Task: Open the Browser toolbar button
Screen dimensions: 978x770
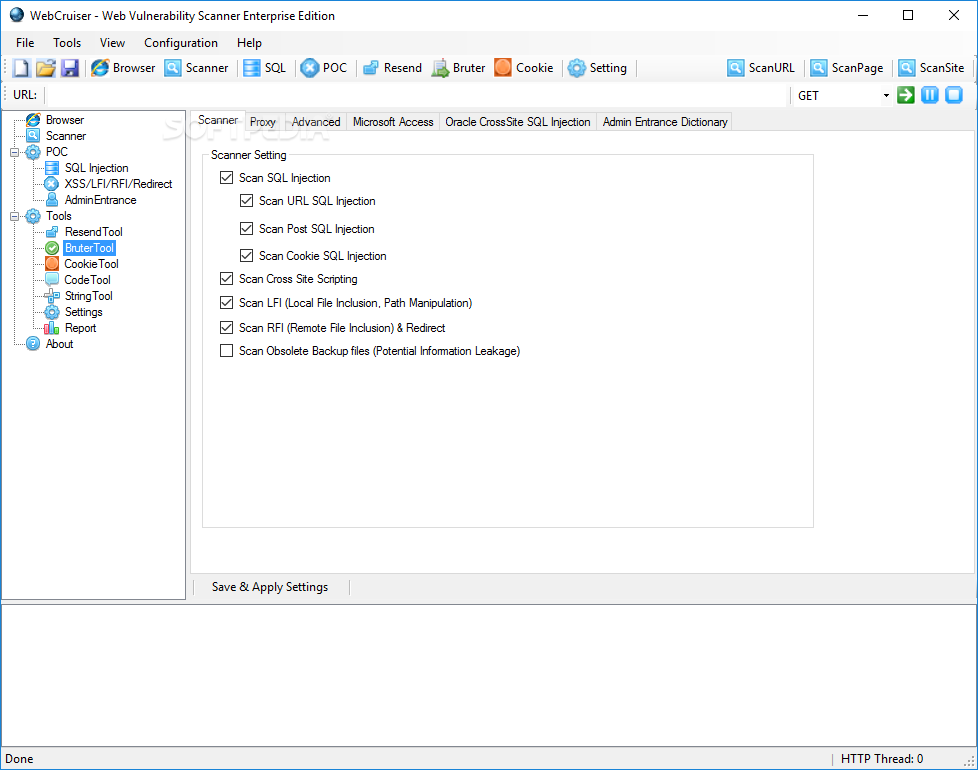Action: 123,68
